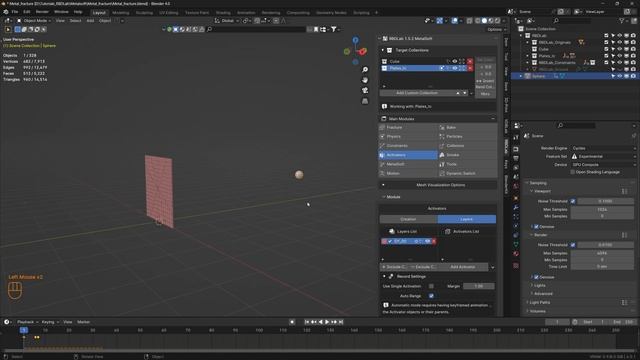Collapse the Sampling panel

(x=527, y=183)
